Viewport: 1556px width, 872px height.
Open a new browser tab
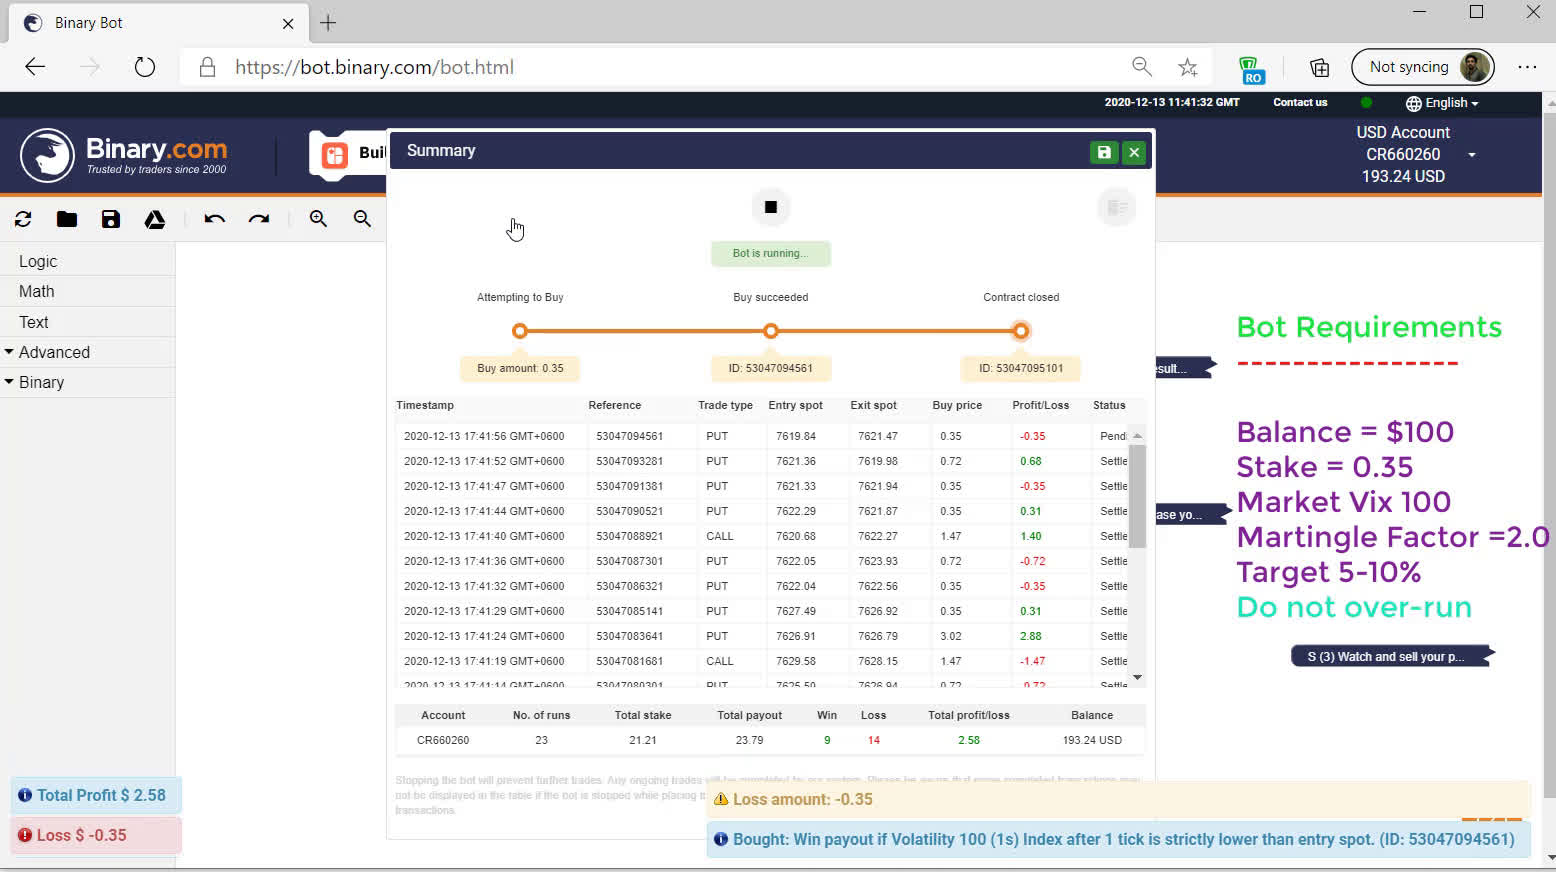point(328,22)
